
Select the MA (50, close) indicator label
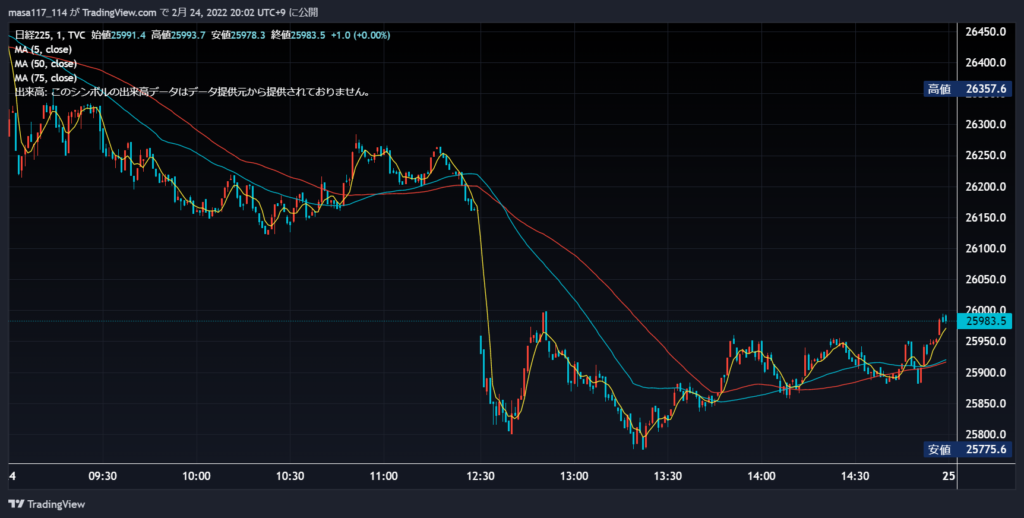(x=46, y=64)
